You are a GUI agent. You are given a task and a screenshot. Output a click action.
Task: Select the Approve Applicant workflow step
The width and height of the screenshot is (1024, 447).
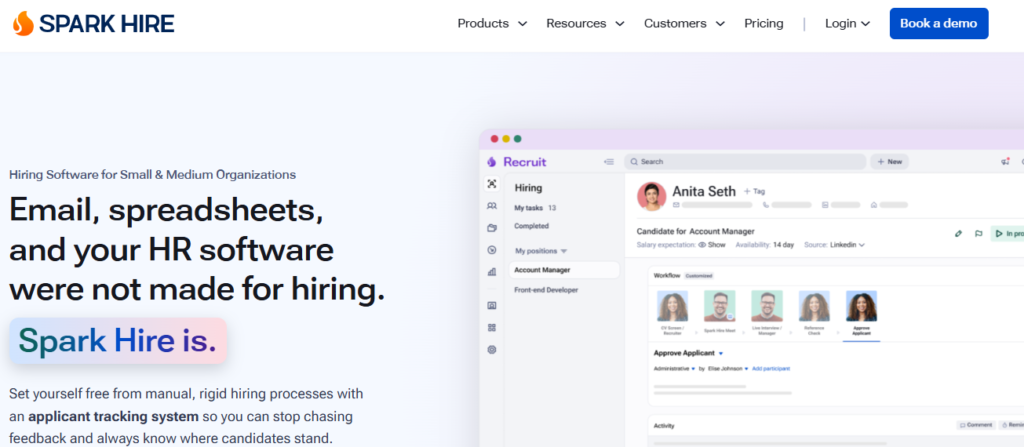point(861,315)
